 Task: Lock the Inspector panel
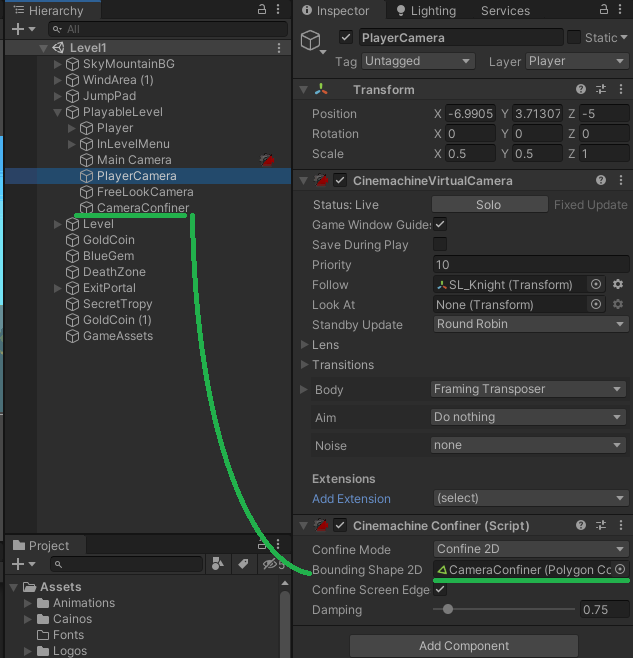click(x=604, y=10)
